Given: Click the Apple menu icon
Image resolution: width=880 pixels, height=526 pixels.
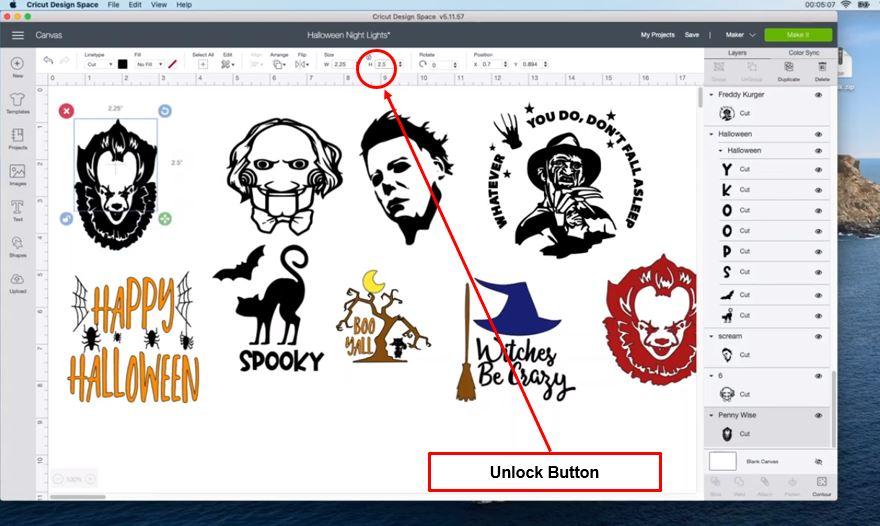Looking at the screenshot, I should pyautogui.click(x=13, y=4).
